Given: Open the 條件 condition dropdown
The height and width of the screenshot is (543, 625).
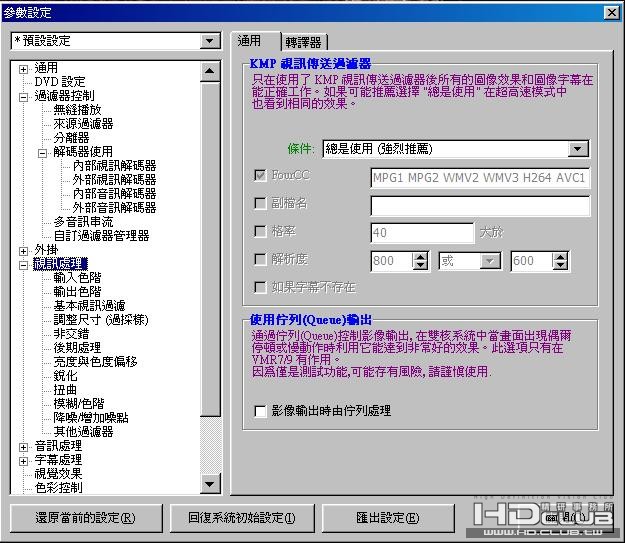Looking at the screenshot, I should [x=578, y=149].
